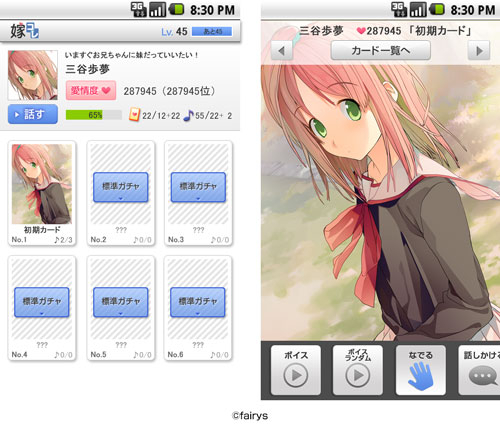Tap the 「初期カード」 title in the card header
The width and height of the screenshot is (500, 425).
coord(440,31)
